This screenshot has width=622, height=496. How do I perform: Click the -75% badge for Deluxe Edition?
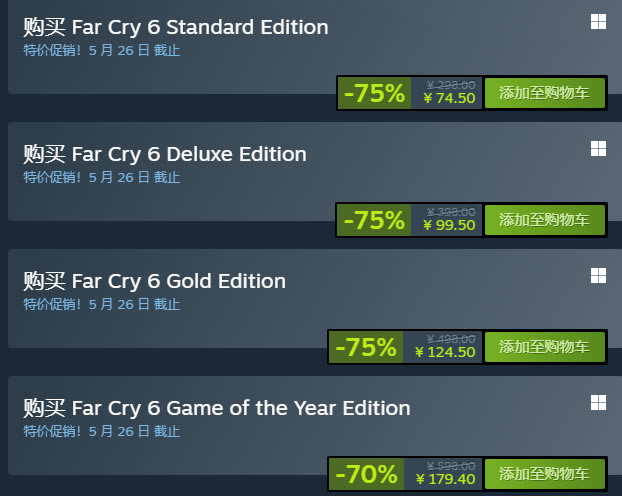(x=374, y=220)
